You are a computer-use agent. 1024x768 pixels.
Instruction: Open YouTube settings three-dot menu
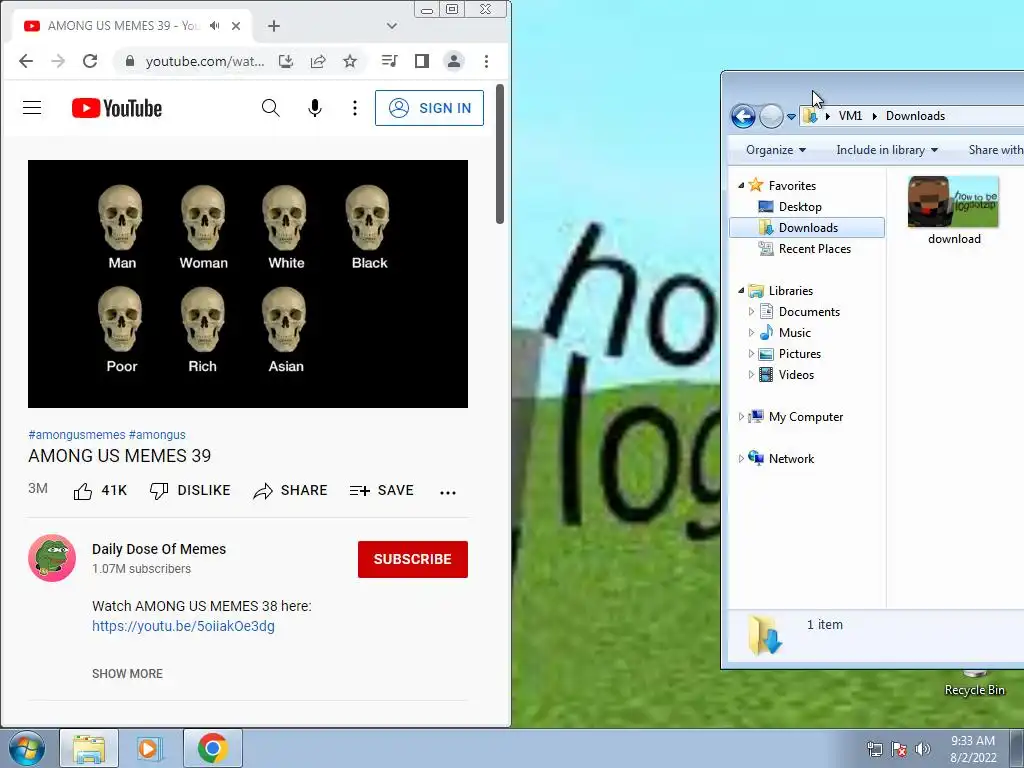(x=355, y=108)
